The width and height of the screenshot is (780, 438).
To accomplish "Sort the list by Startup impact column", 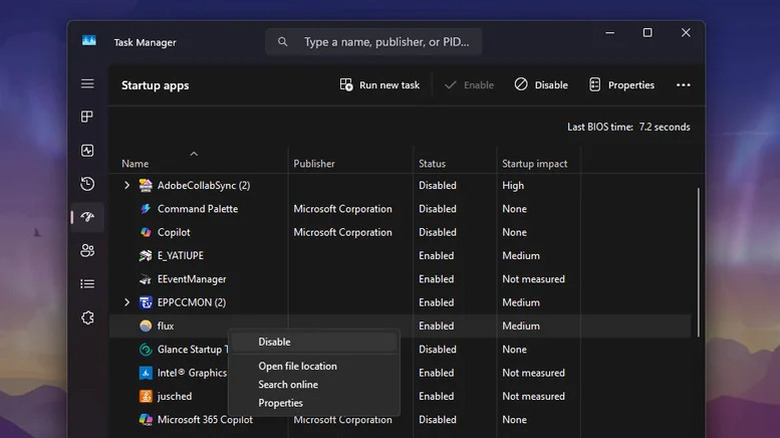I will pyautogui.click(x=535, y=163).
